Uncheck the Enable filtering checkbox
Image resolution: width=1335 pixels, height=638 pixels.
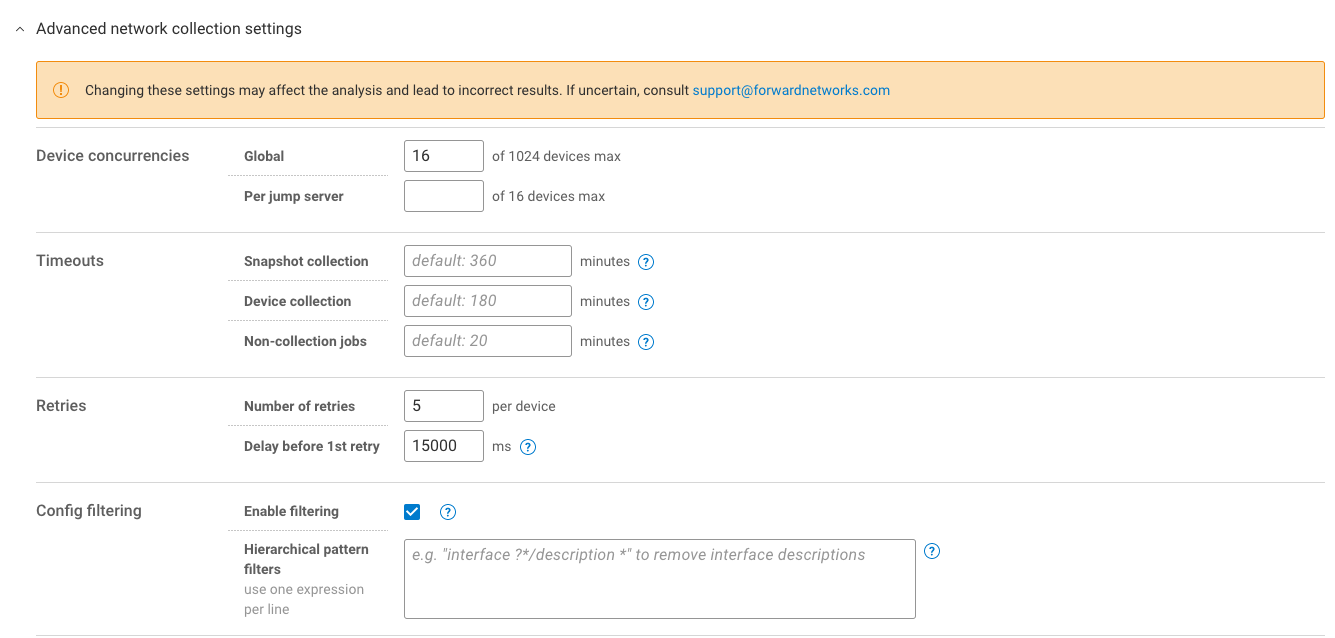412,512
